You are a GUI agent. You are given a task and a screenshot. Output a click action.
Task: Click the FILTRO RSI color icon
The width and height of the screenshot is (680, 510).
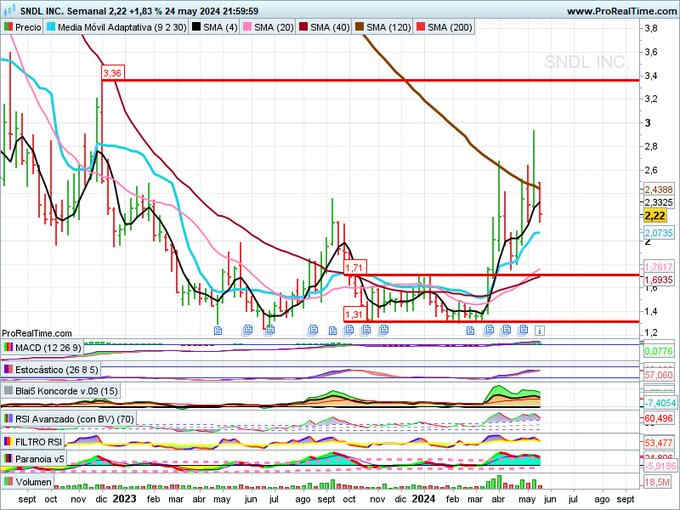[x=8, y=442]
